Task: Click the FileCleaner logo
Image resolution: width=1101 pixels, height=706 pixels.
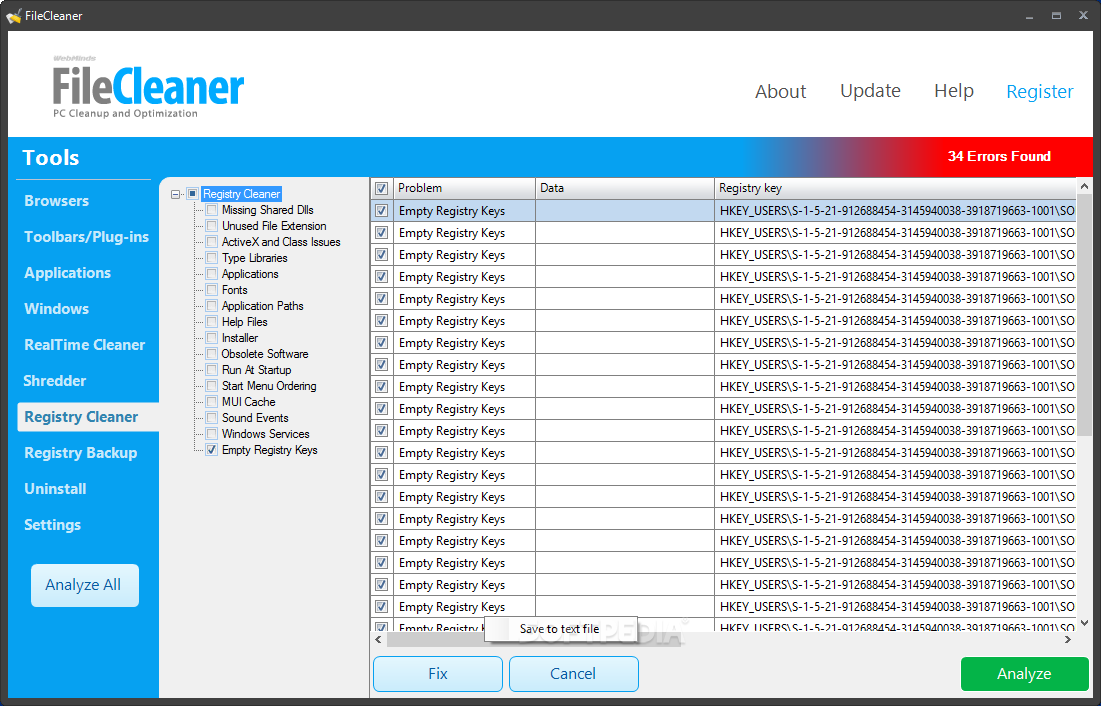Action: click(x=148, y=89)
